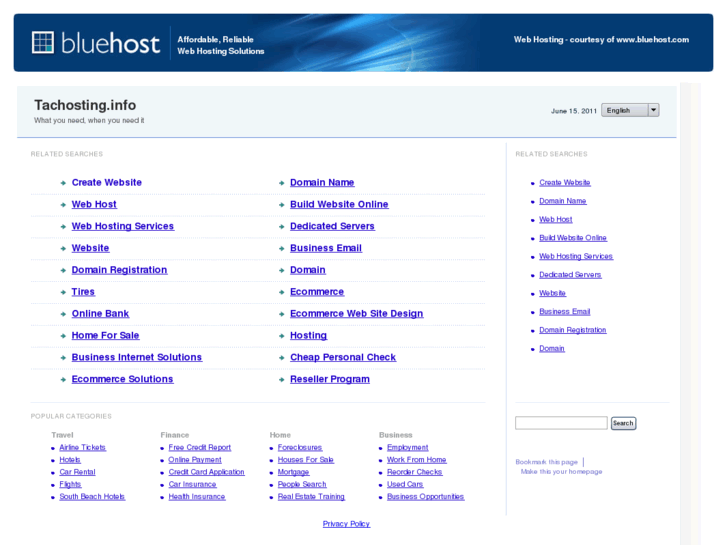The height and width of the screenshot is (545, 727).
Task: Open Mortgage link
Action: (x=293, y=472)
